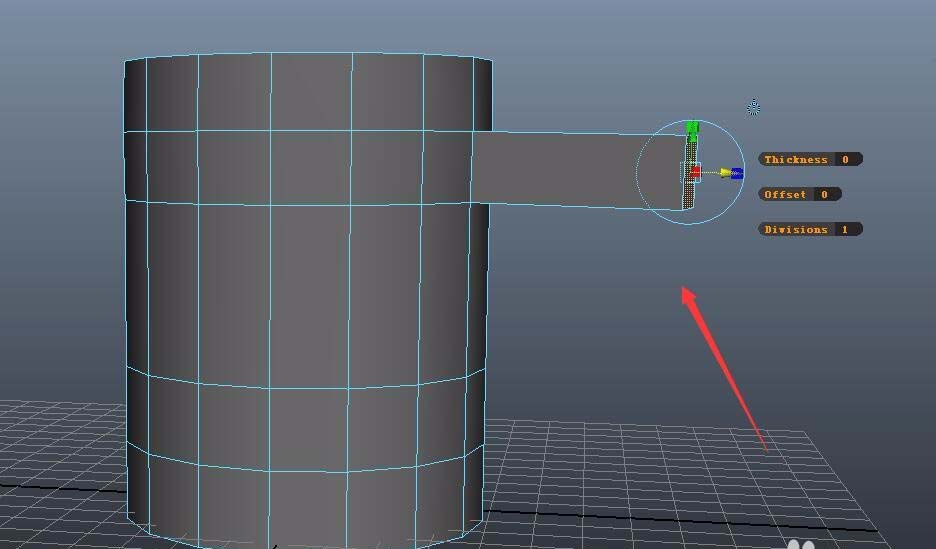Click the red X-axis manipulator handle

tap(695, 172)
